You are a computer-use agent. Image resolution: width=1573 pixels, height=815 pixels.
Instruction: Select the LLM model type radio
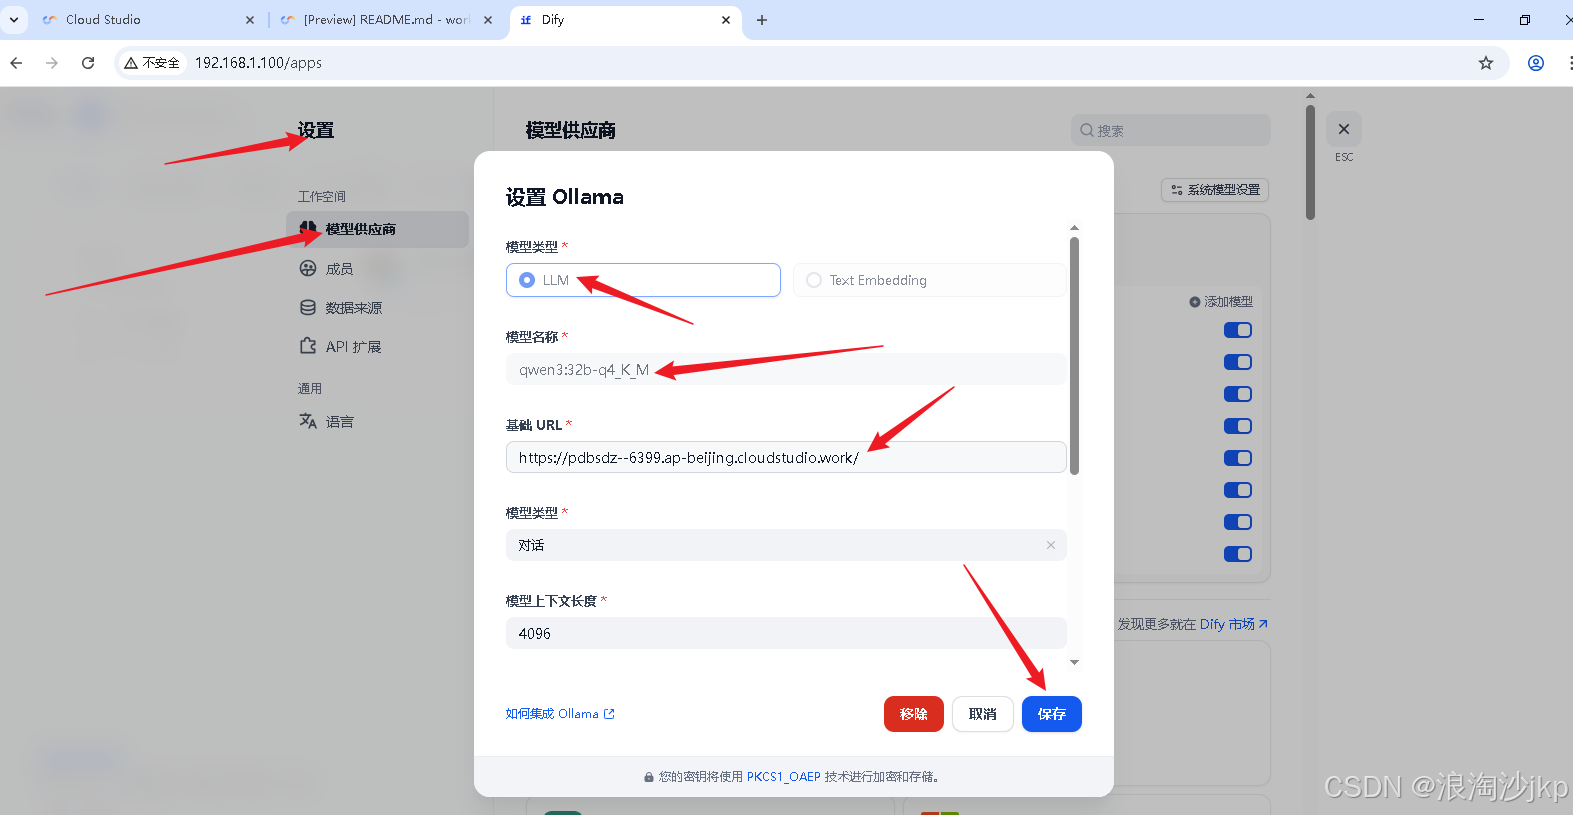point(643,280)
